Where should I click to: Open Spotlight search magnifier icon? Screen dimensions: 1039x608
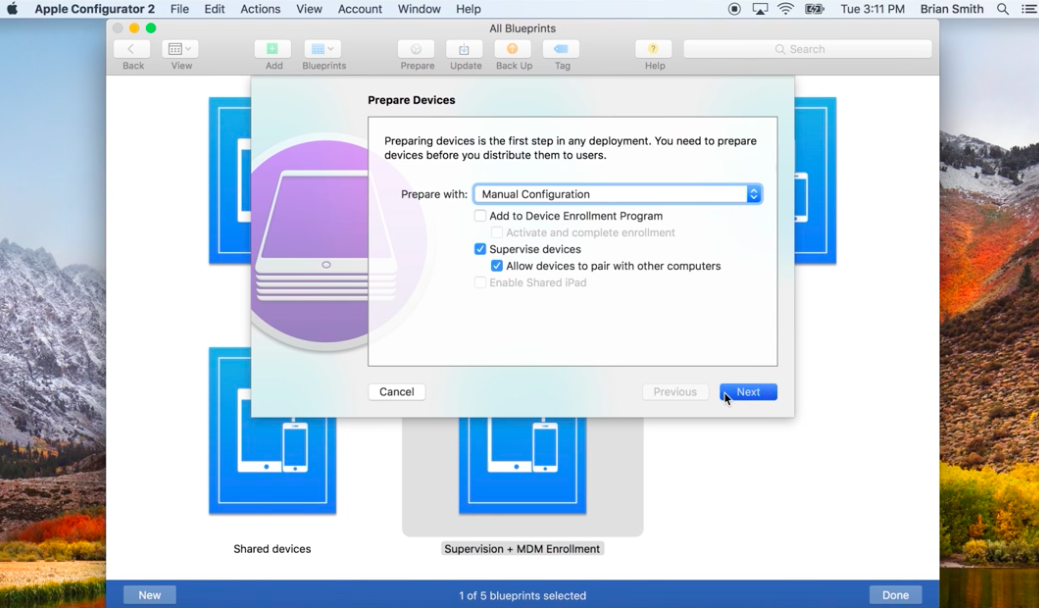pyautogui.click(x=1003, y=9)
